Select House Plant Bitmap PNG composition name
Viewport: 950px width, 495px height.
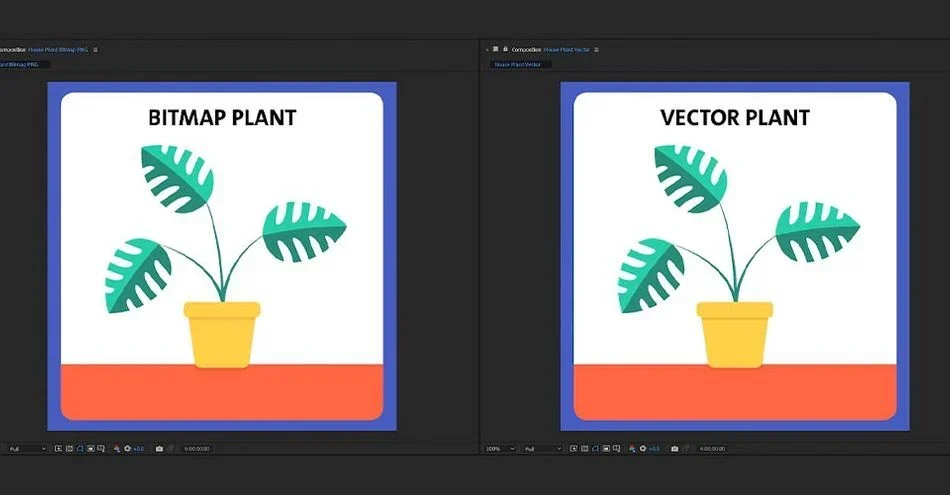point(58,50)
